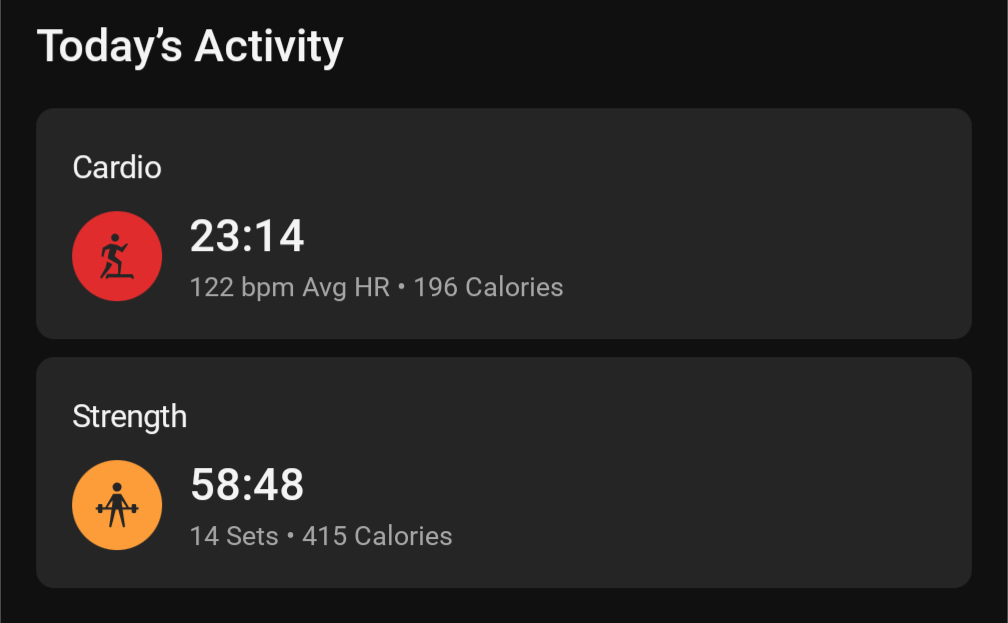Click the dark gap between activity cards
The height and width of the screenshot is (623, 1008).
[x=503, y=348]
